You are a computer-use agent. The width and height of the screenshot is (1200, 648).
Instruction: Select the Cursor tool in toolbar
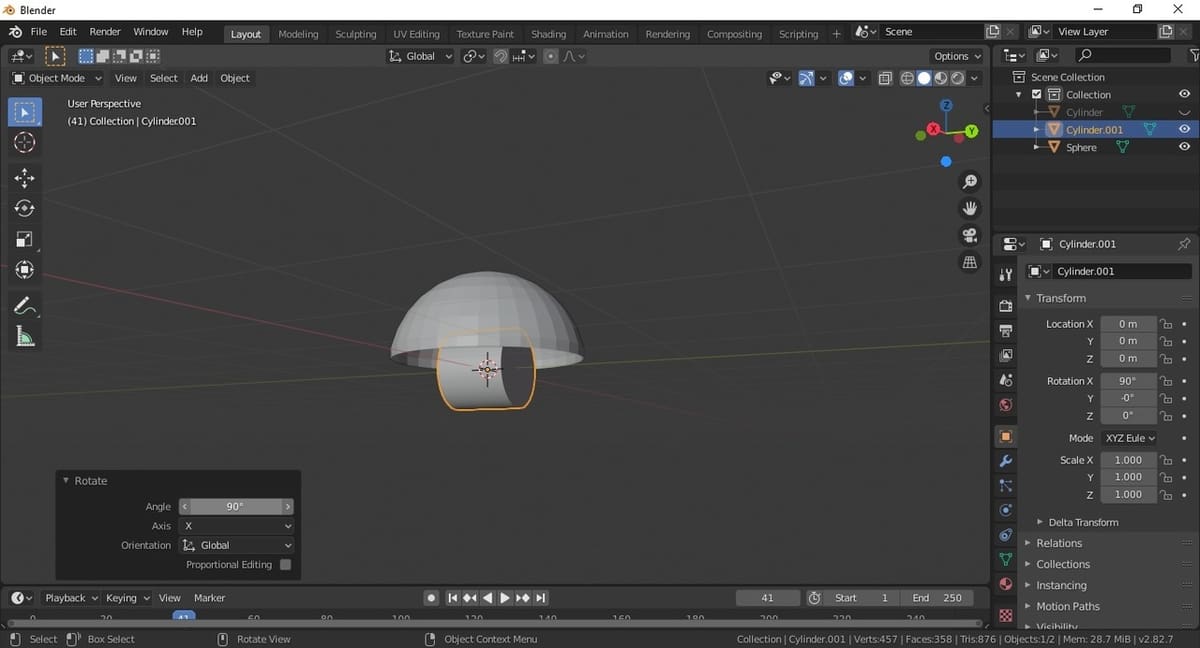point(25,143)
